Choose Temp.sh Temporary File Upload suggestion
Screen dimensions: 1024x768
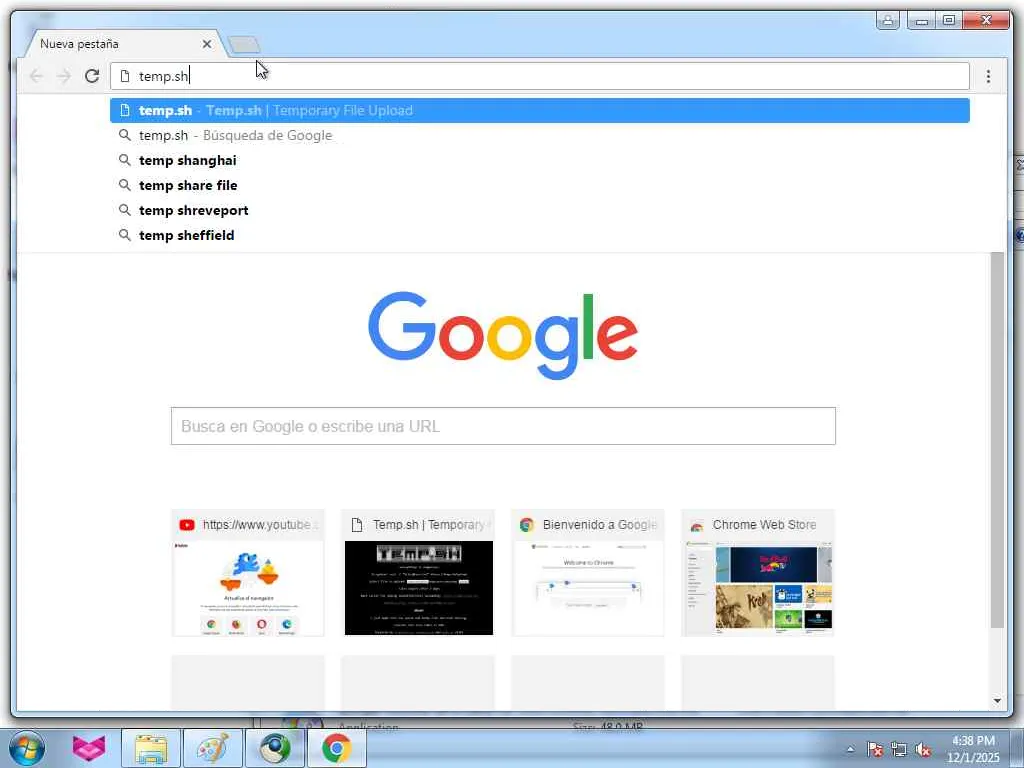coord(539,110)
